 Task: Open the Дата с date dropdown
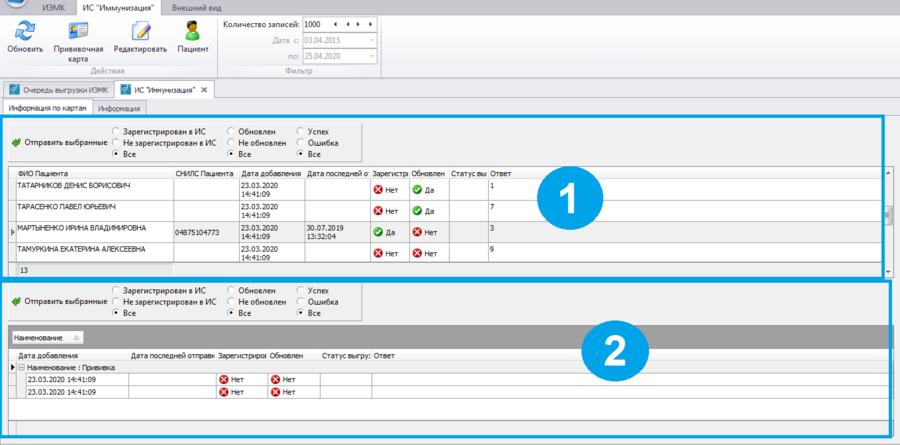click(373, 40)
